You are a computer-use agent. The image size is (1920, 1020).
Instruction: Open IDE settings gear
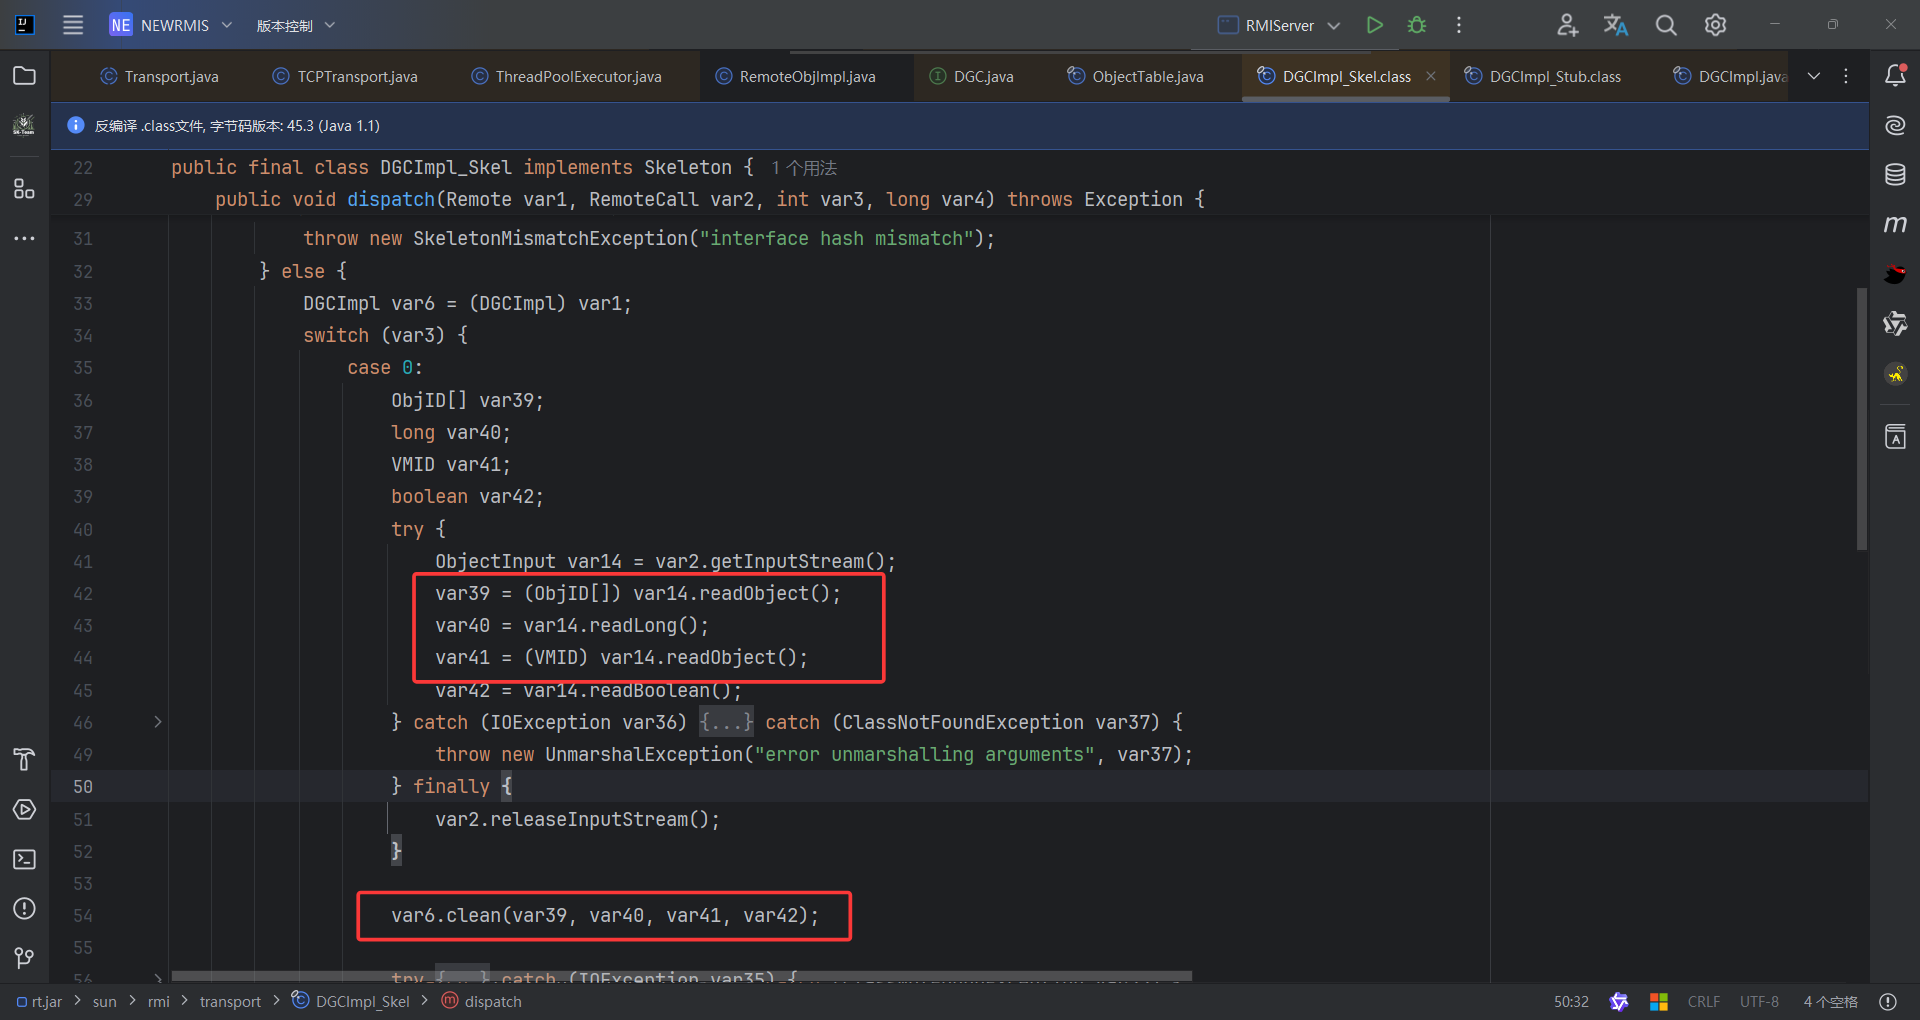(x=1715, y=25)
